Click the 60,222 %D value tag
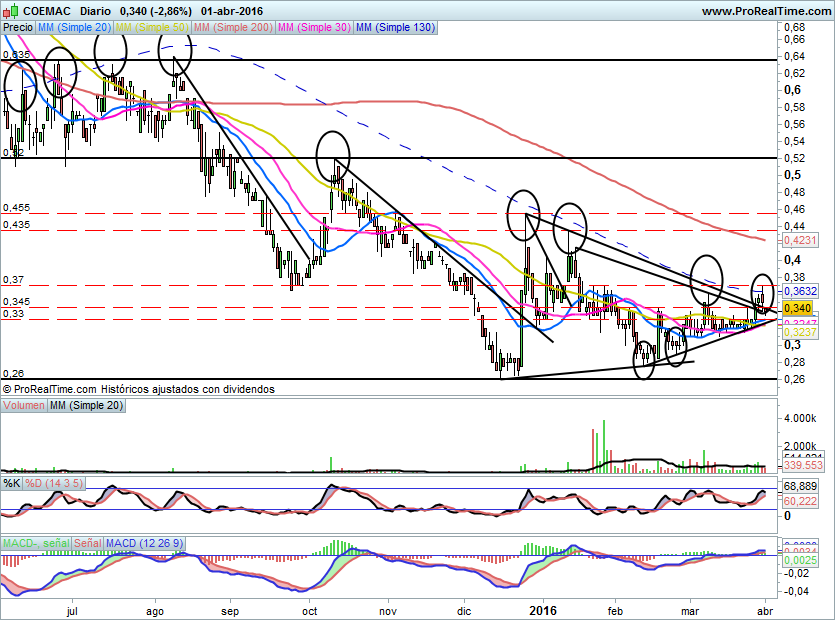 click(x=800, y=501)
